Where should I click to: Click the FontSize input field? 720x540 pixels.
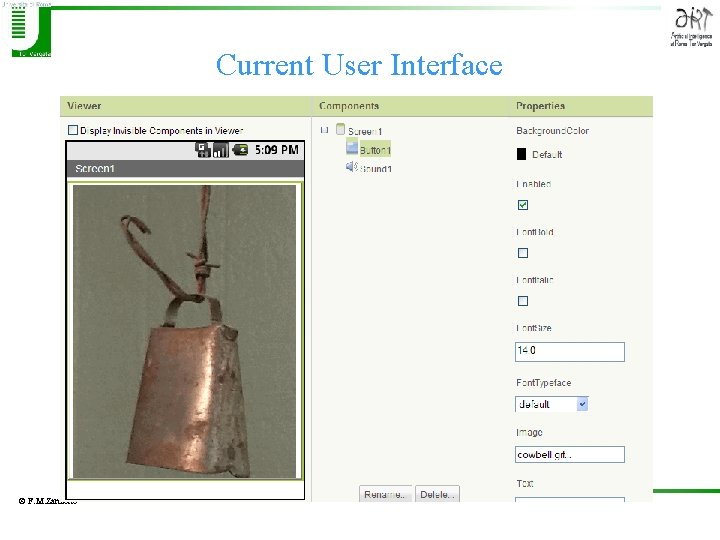570,352
